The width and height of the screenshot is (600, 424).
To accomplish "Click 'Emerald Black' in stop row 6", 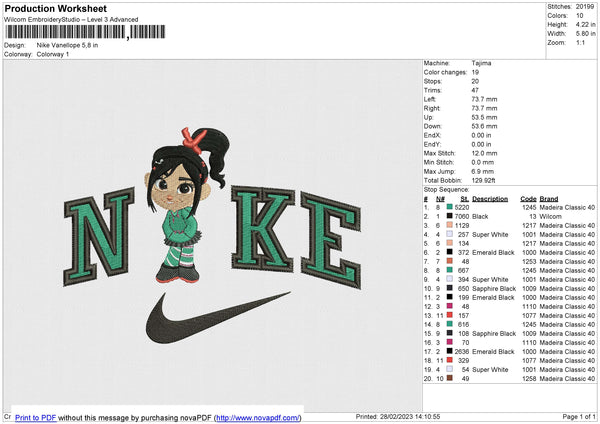I will click(x=493, y=252).
